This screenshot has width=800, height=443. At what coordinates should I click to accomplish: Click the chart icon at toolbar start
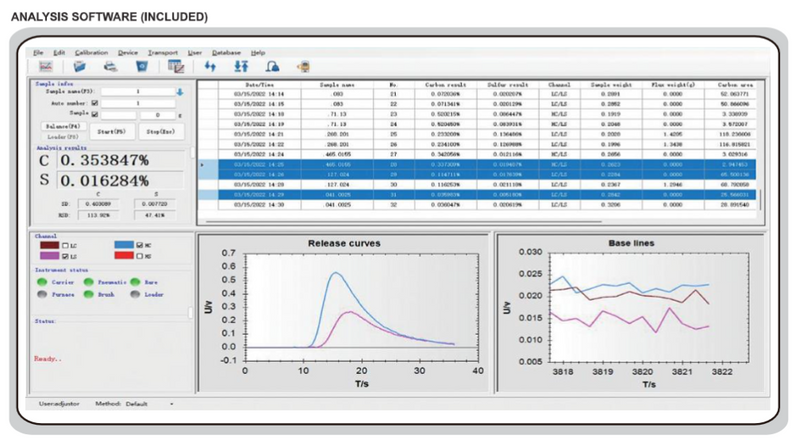click(45, 66)
